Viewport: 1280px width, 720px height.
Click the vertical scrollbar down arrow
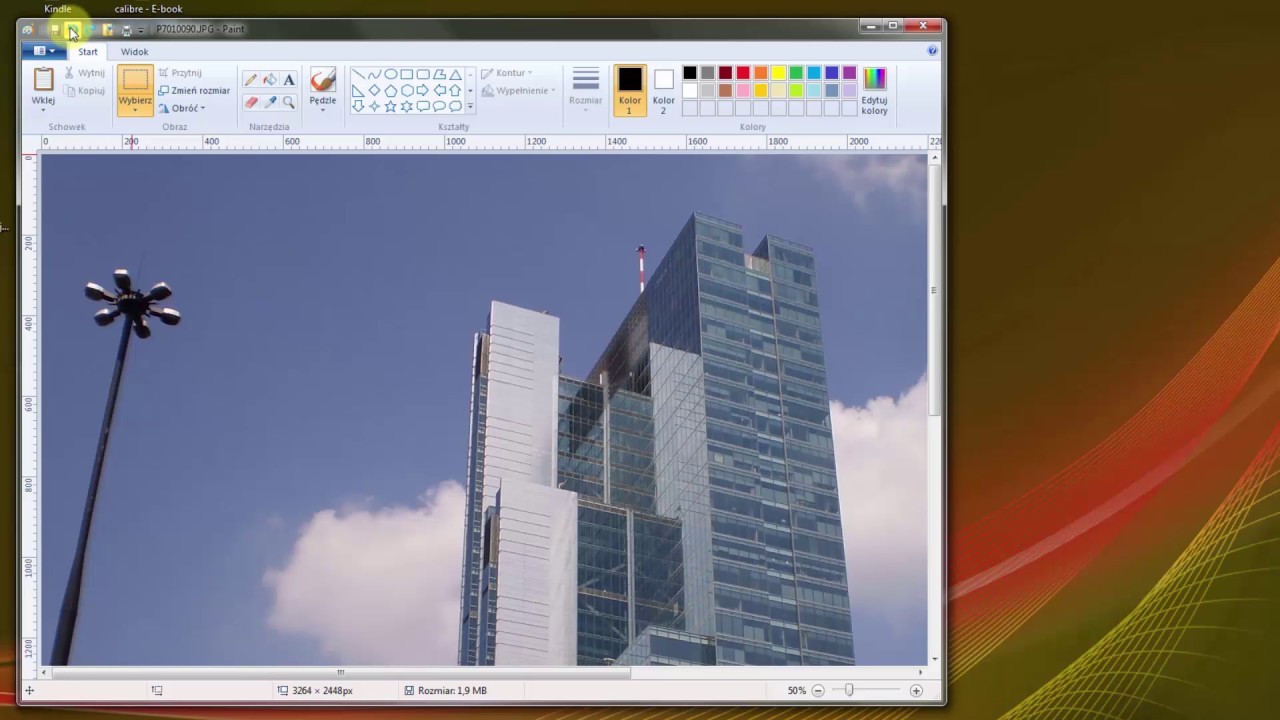point(935,659)
